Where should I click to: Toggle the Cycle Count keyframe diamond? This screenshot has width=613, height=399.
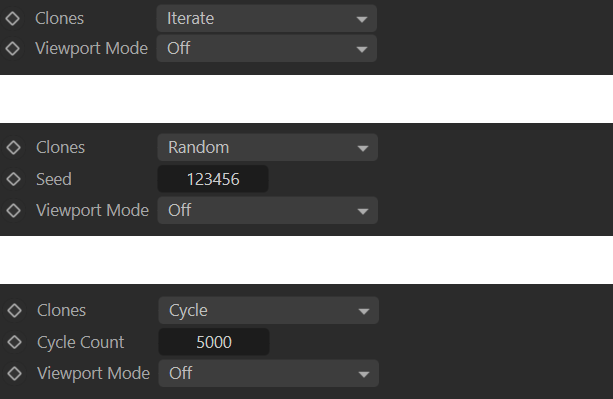[x=14, y=342]
